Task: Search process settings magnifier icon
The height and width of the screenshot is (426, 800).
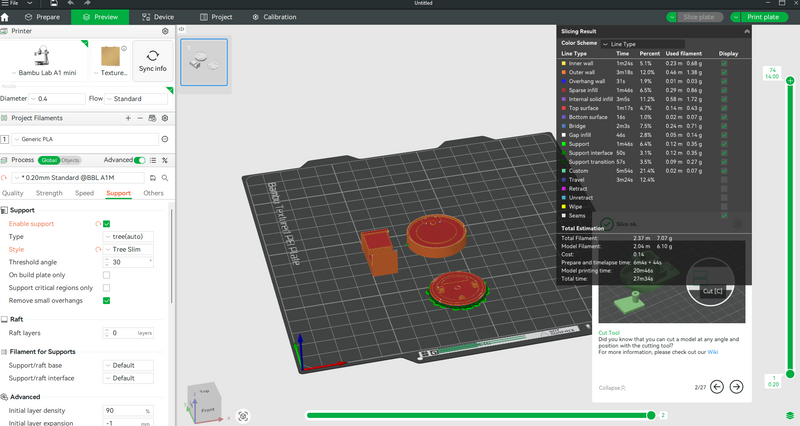Action: click(x=165, y=178)
